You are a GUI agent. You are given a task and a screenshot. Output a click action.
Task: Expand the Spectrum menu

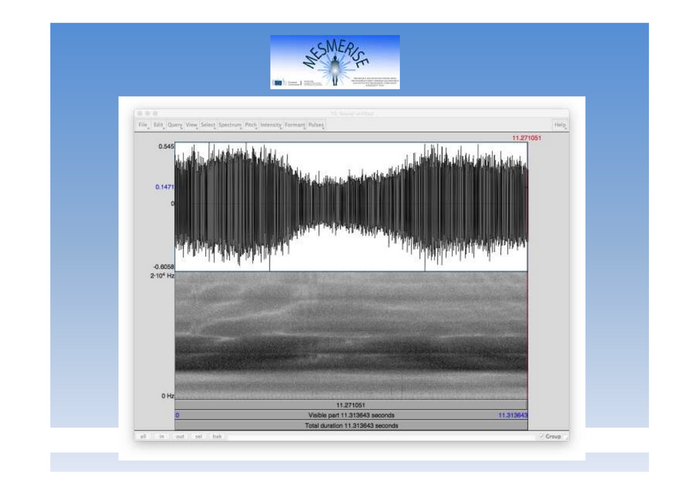point(230,125)
